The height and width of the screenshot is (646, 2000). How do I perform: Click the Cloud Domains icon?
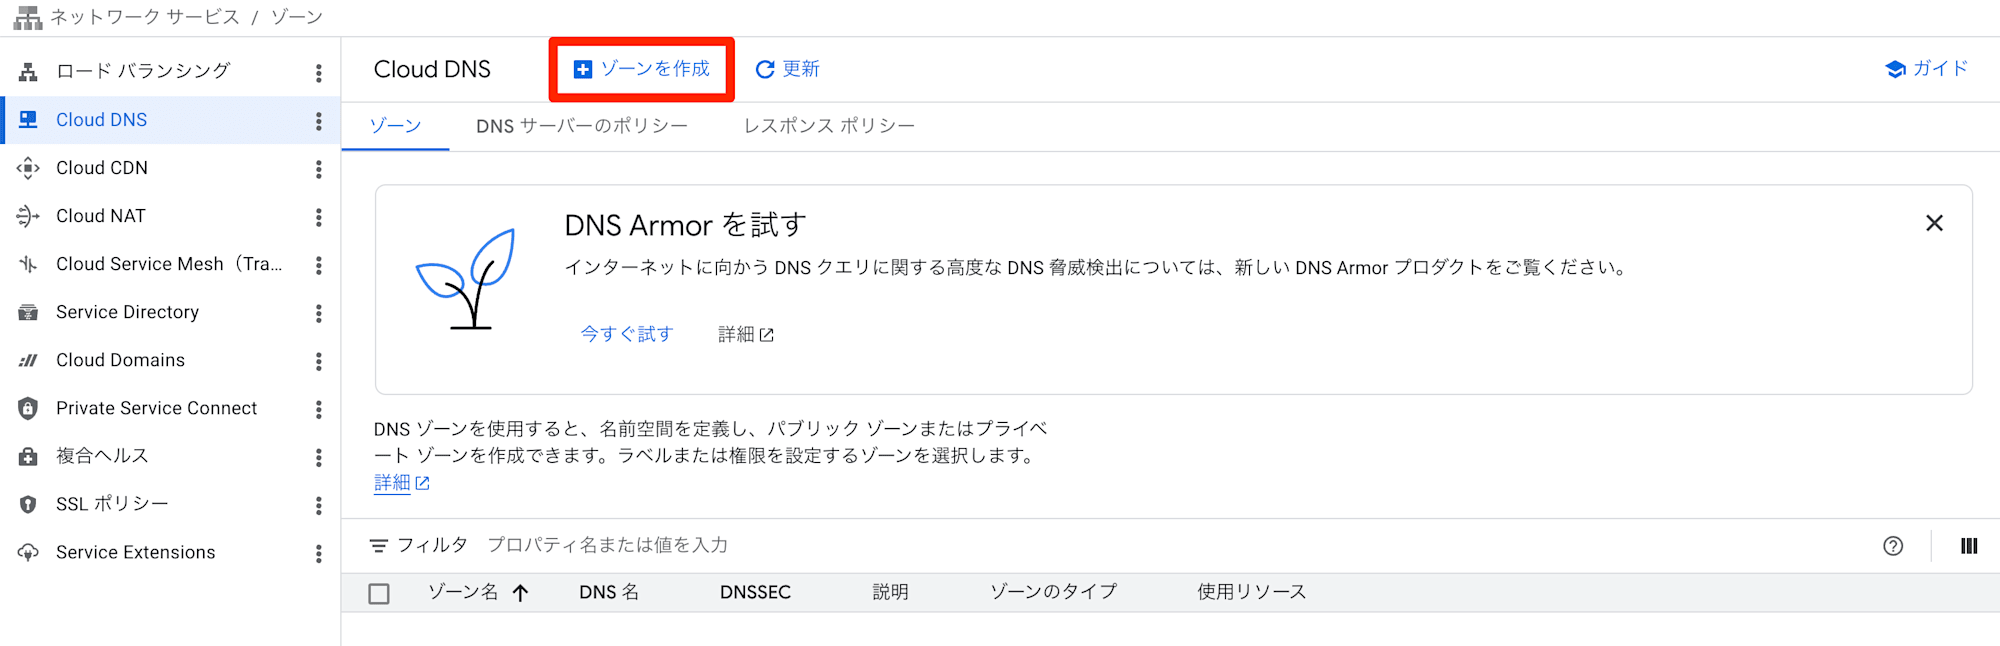click(28, 360)
